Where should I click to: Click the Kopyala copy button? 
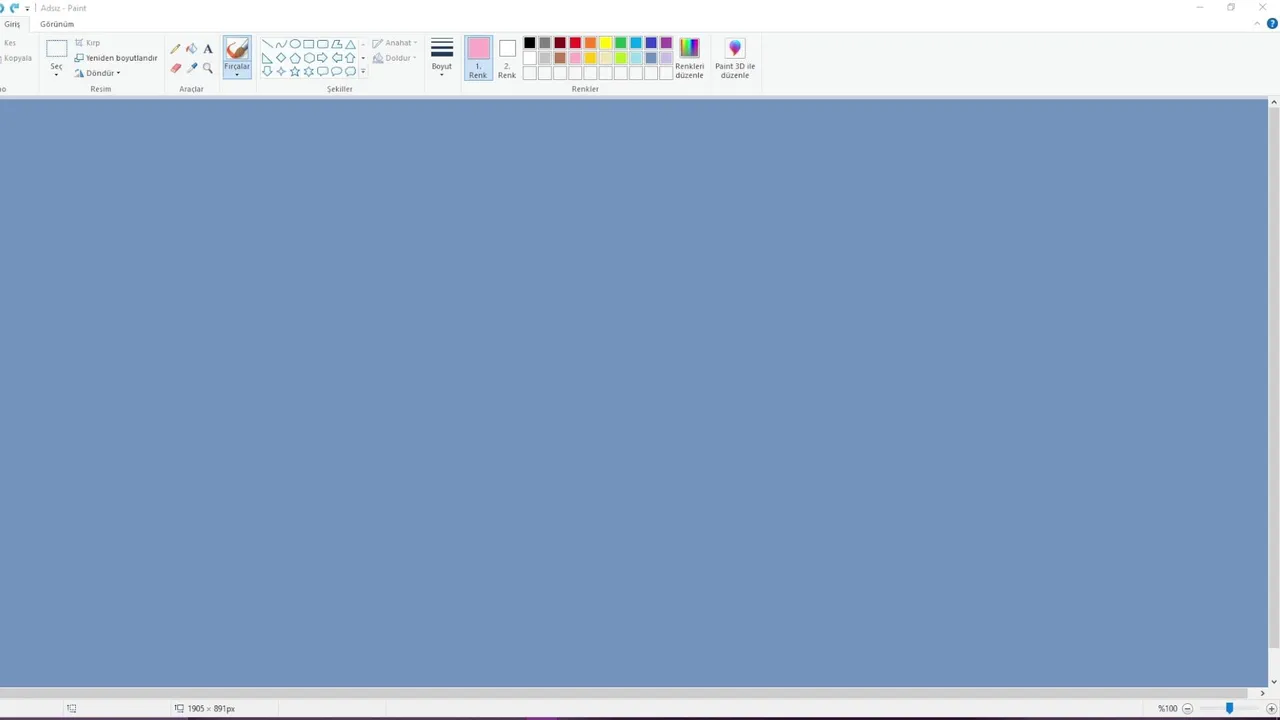click(x=17, y=58)
